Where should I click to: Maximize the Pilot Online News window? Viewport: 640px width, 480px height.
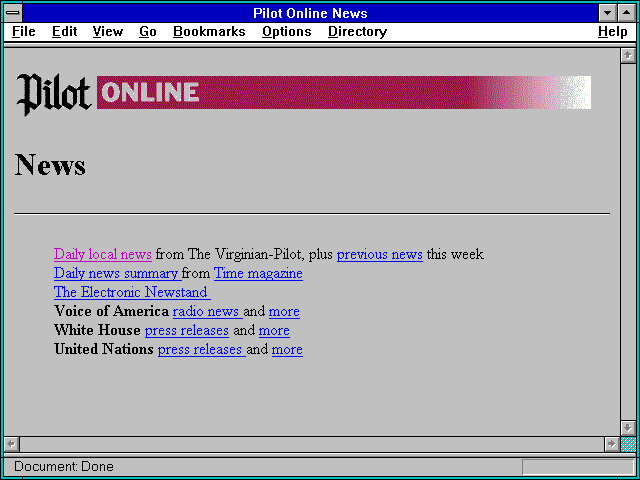627,13
